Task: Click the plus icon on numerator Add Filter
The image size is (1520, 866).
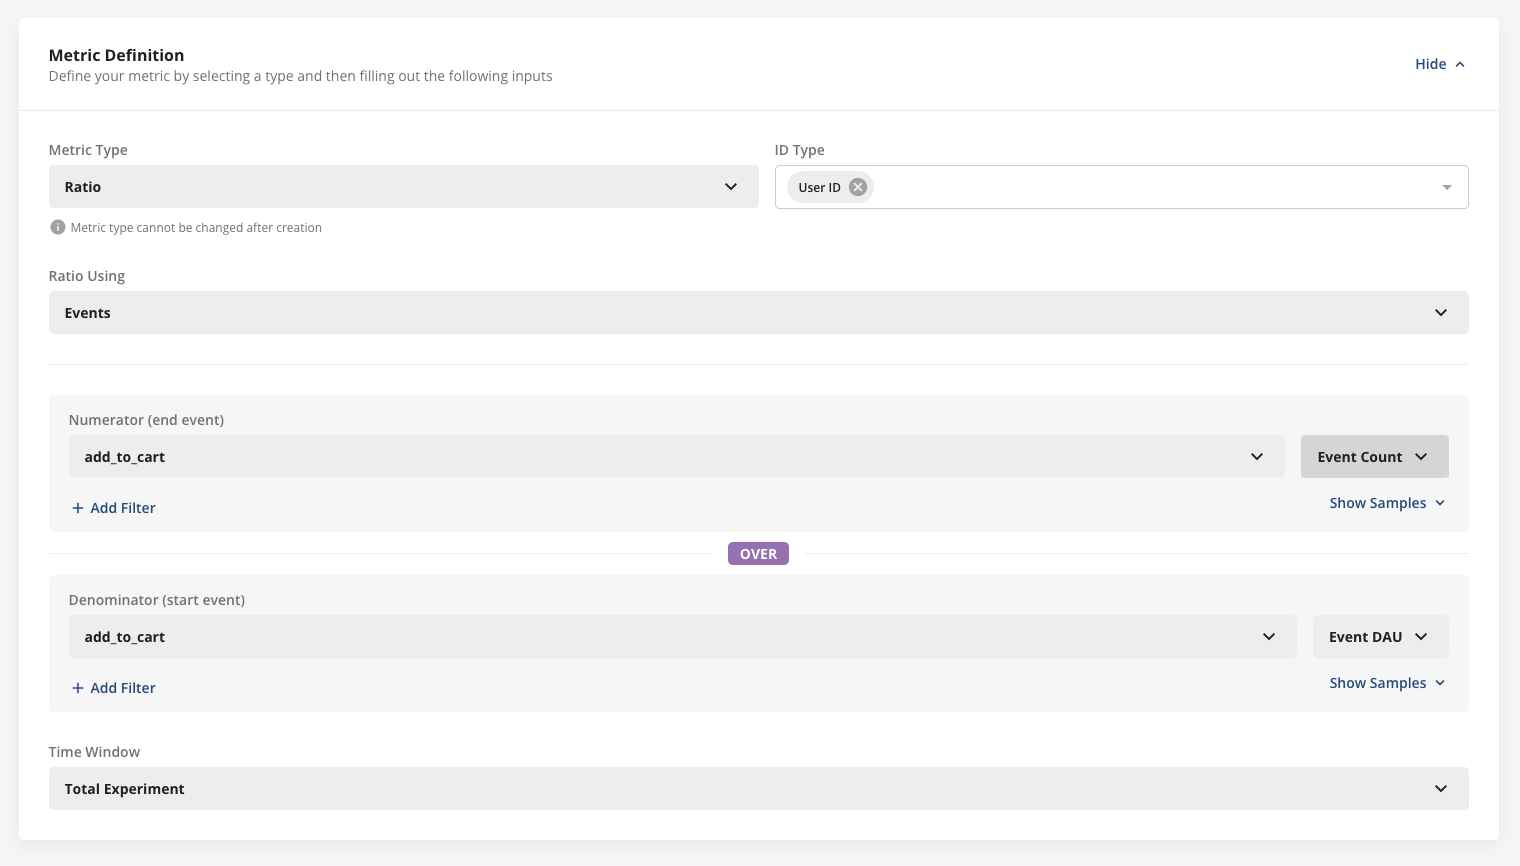Action: coord(77,507)
